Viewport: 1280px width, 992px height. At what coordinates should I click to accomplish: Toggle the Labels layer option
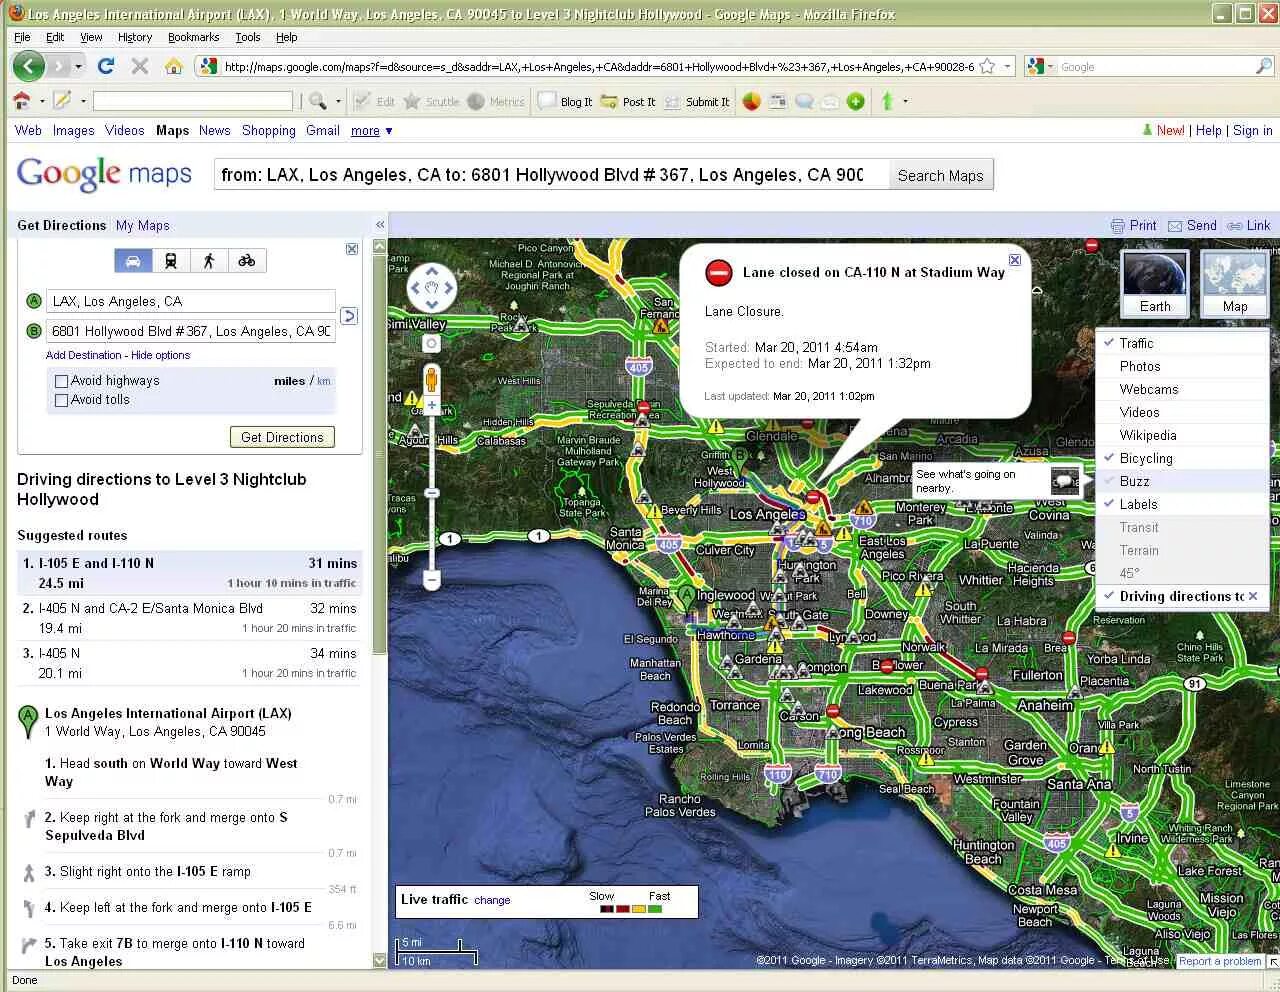pos(1182,504)
